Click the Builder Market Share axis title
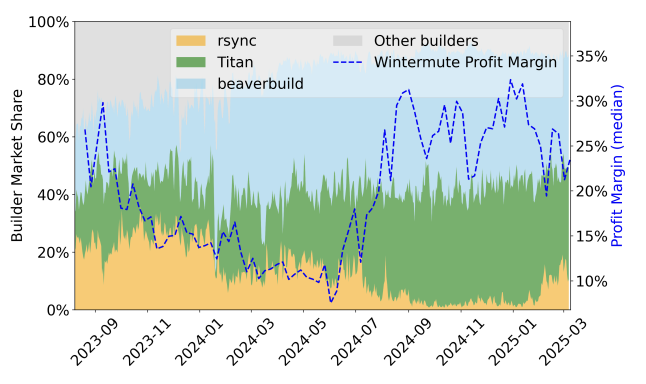This screenshot has width=646, height=384. pyautogui.click(x=16, y=165)
